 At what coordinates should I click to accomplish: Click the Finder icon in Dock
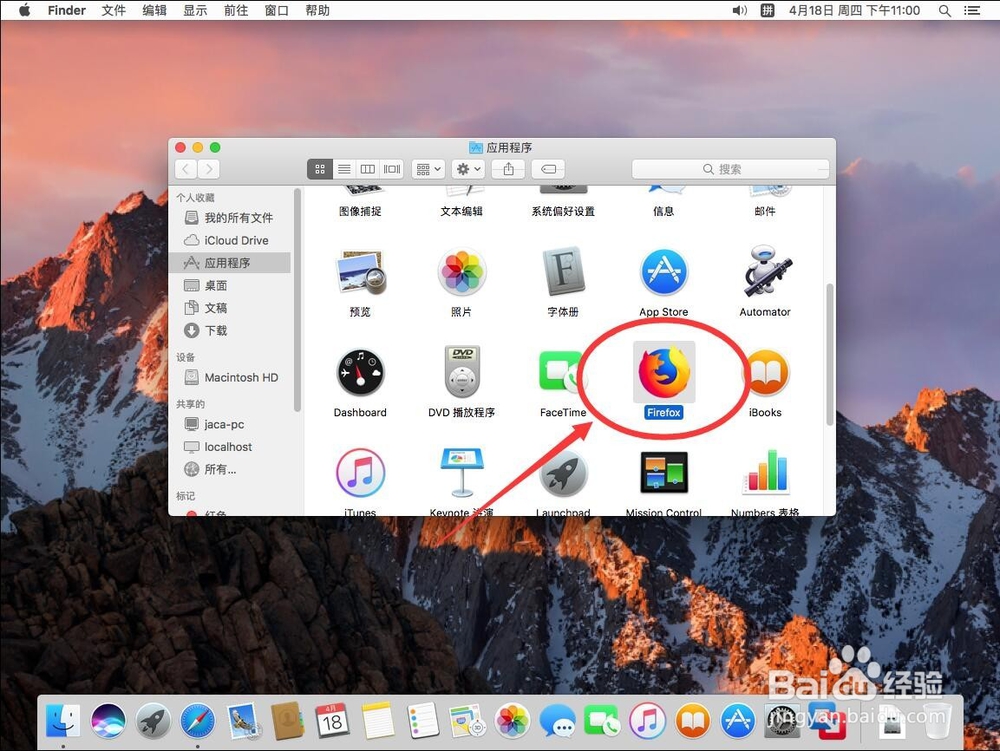pos(63,721)
